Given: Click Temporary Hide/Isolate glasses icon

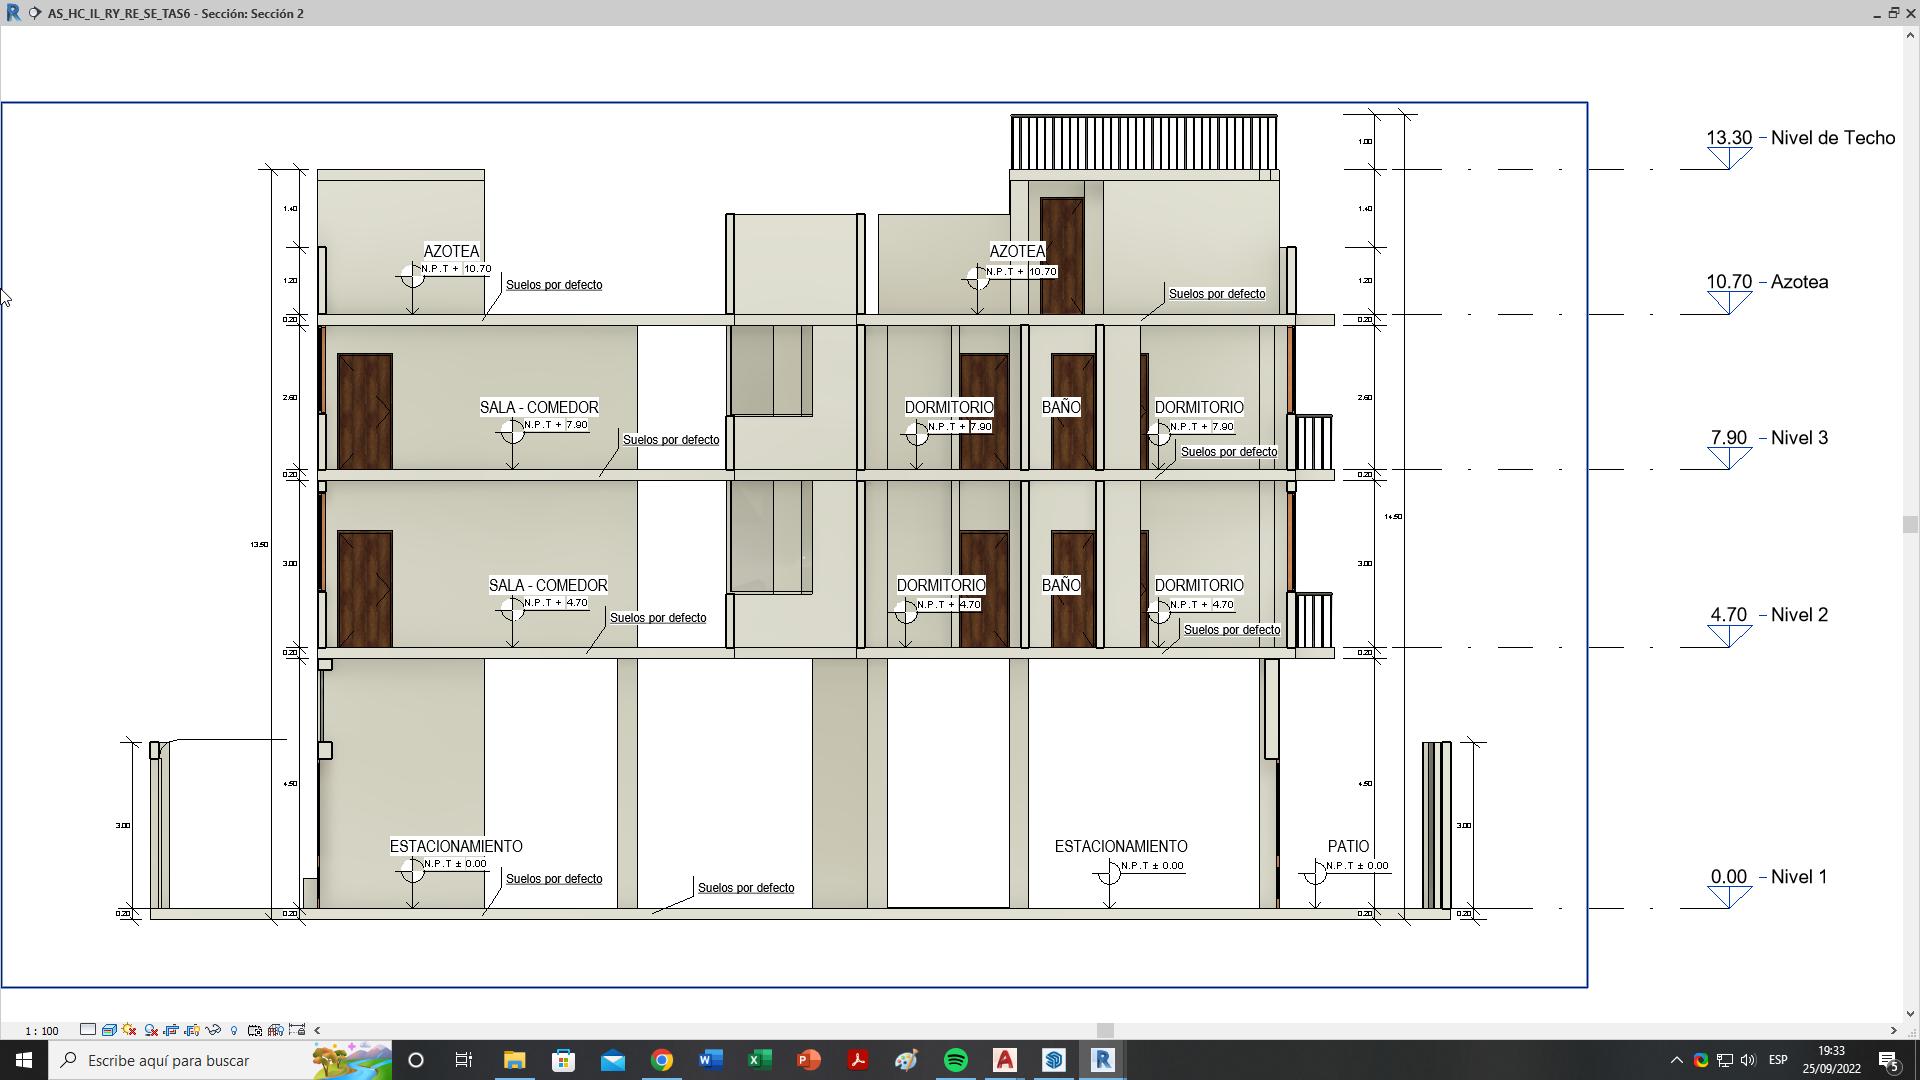Looking at the screenshot, I should [213, 1029].
